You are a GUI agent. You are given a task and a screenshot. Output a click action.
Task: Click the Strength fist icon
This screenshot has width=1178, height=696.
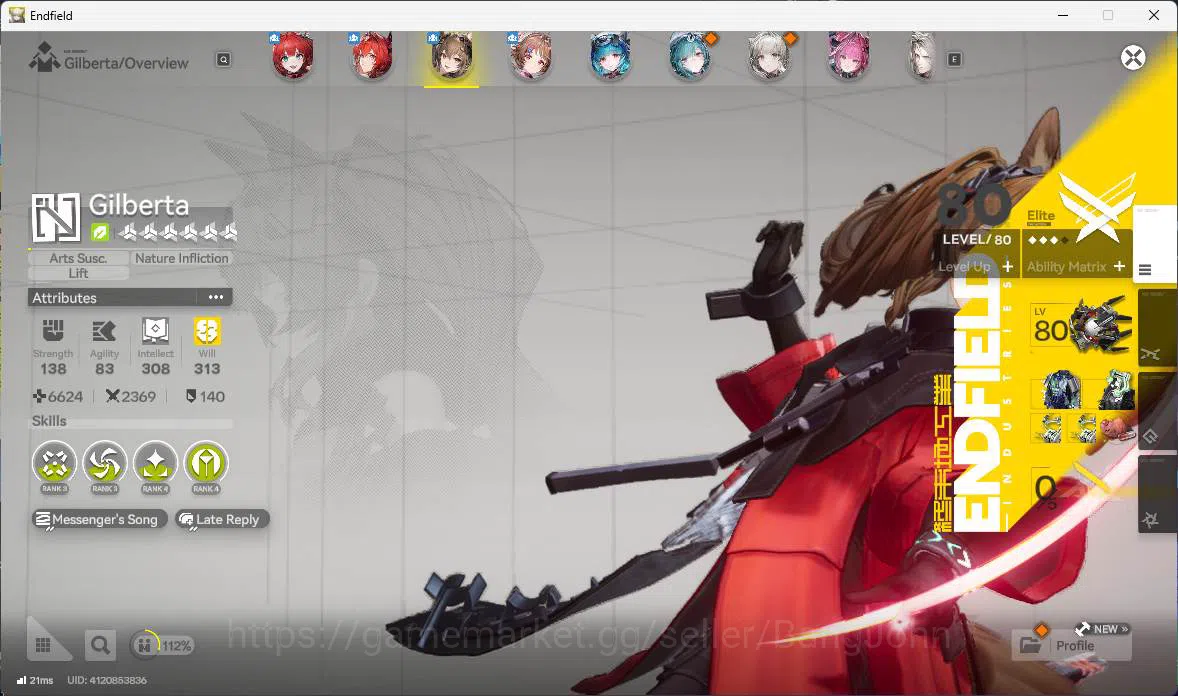tap(53, 330)
